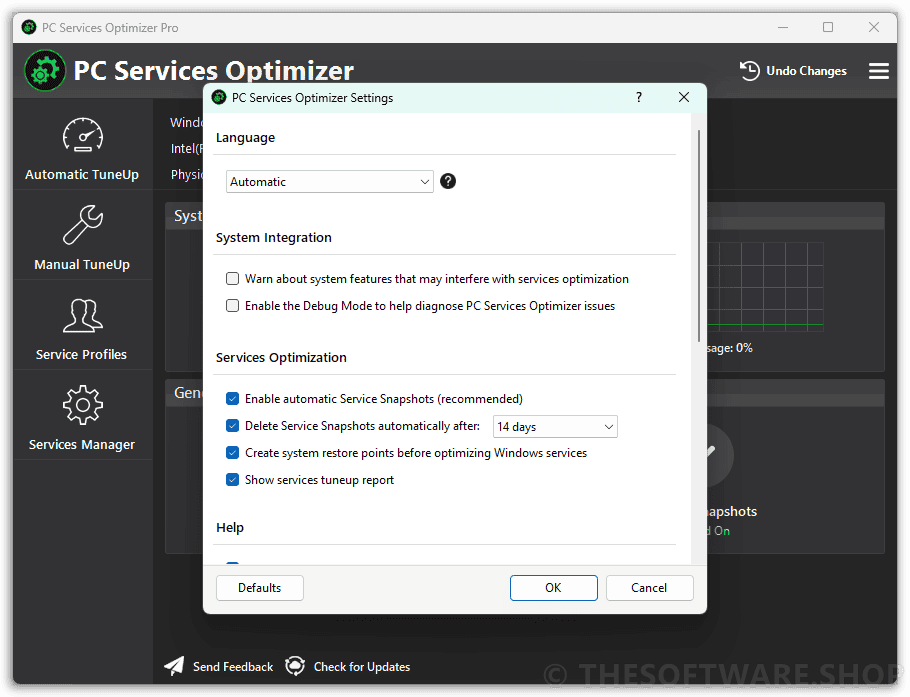Click the Settings dialog help question mark
Image resolution: width=910 pixels, height=697 pixels.
(x=639, y=97)
